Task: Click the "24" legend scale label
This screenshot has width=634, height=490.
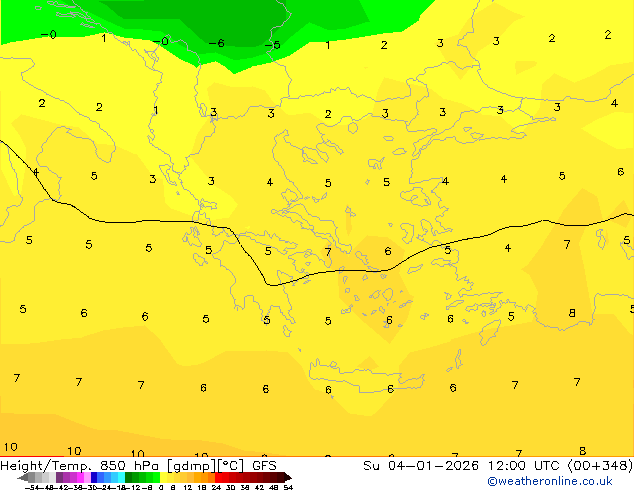Action: coord(216,487)
